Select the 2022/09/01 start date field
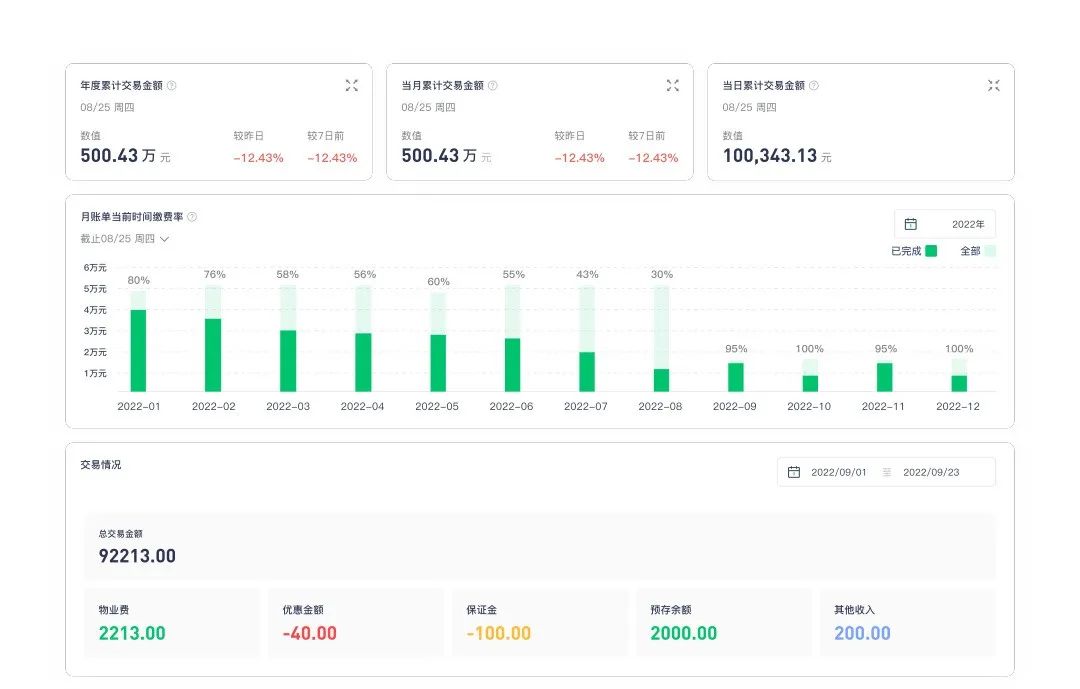1080x689 pixels. (838, 472)
